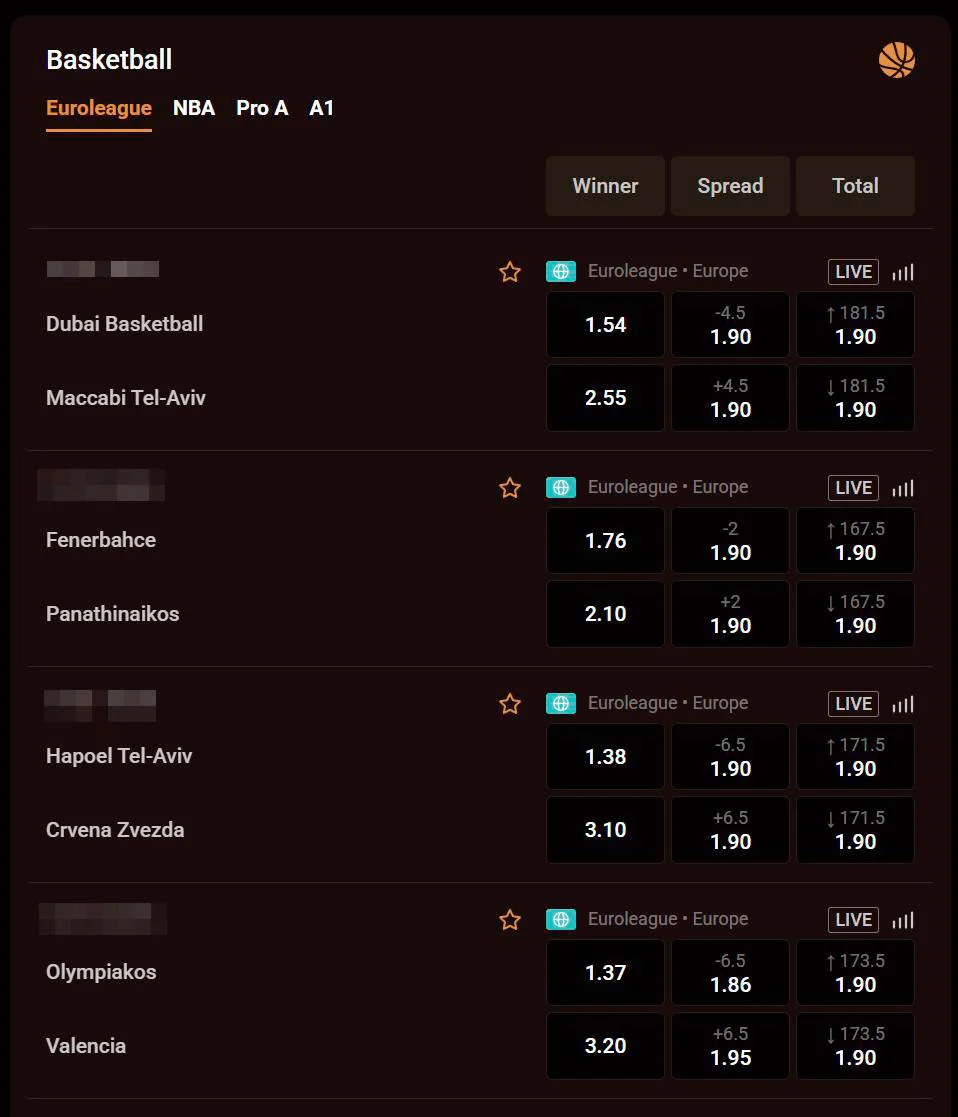Open Fenerbahce team name

101,540
